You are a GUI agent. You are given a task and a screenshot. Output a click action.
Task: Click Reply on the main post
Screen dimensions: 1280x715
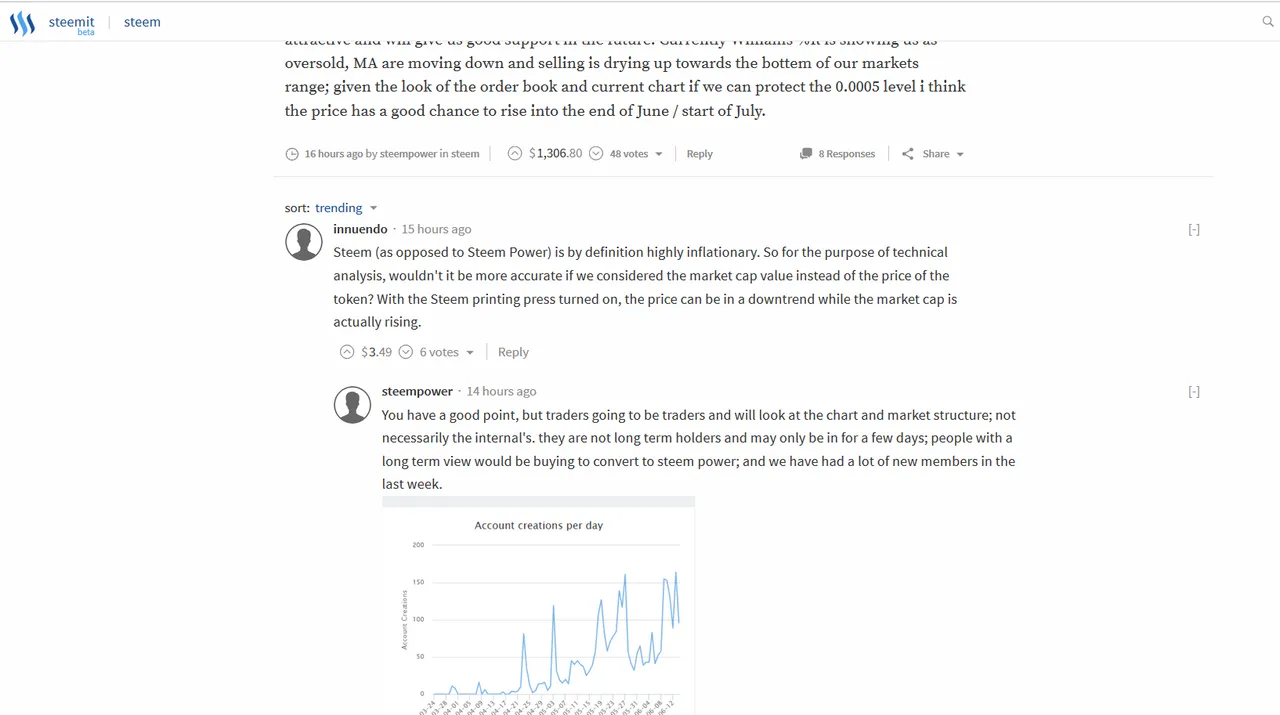coord(699,154)
